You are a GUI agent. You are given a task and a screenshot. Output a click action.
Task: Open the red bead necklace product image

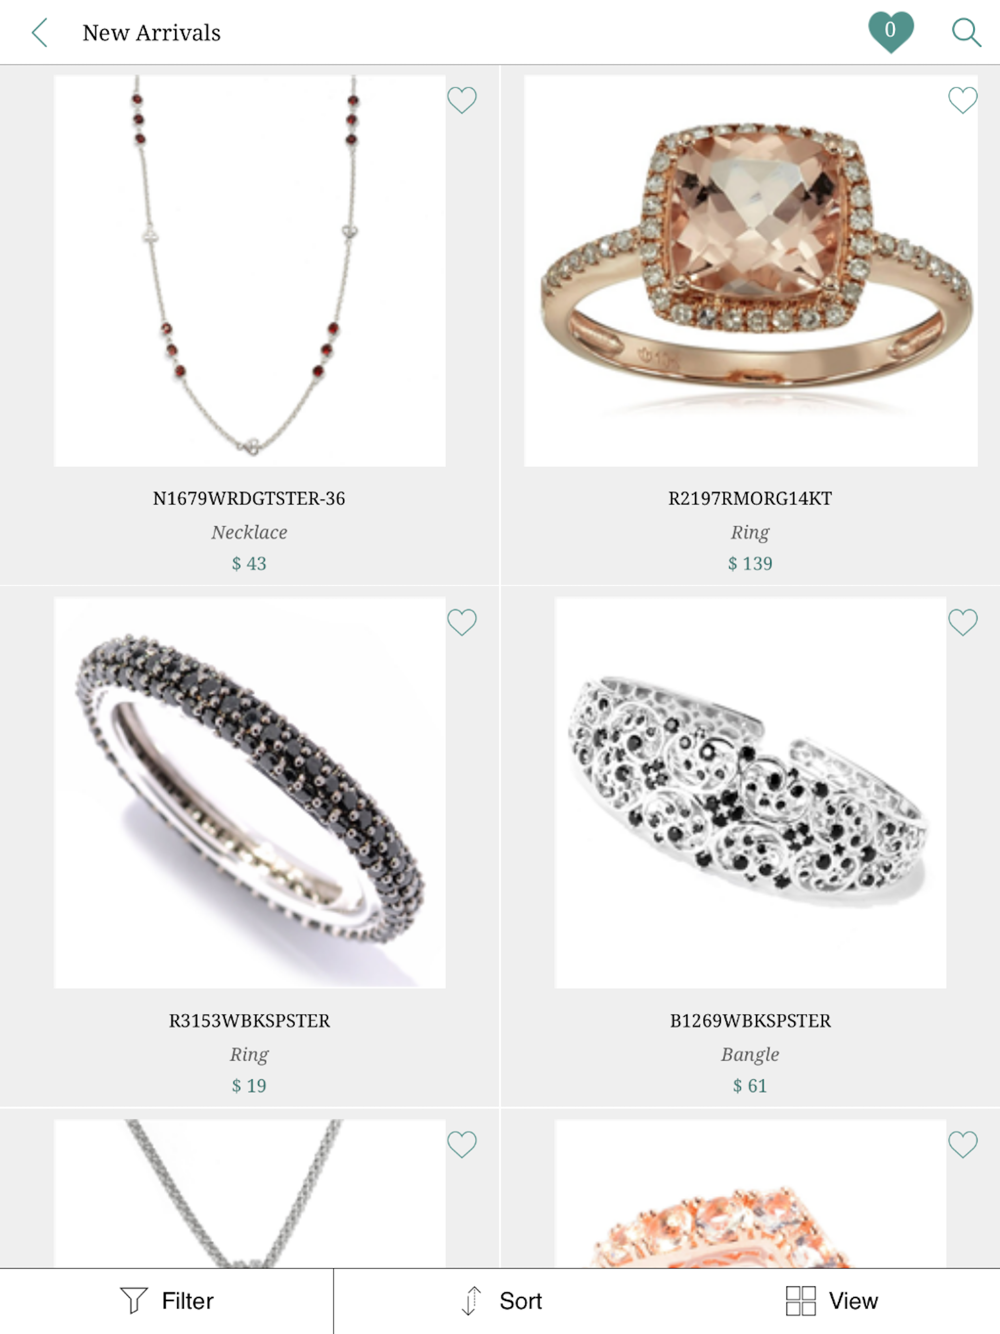pyautogui.click(x=250, y=271)
